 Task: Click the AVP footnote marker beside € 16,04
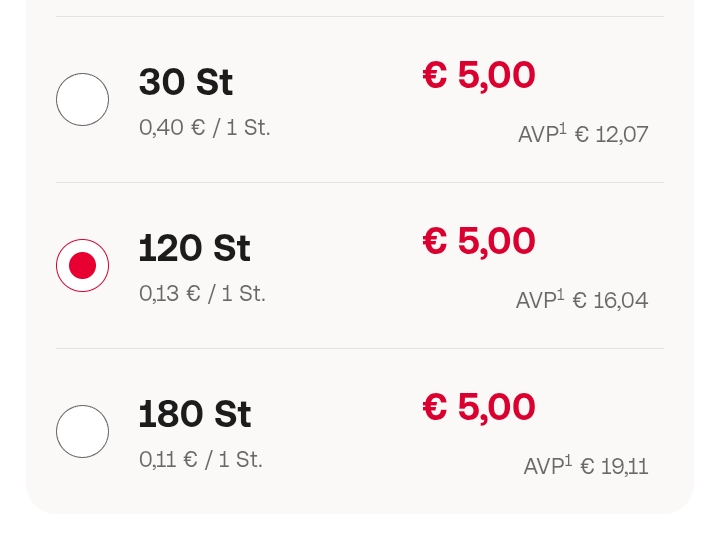click(560, 294)
